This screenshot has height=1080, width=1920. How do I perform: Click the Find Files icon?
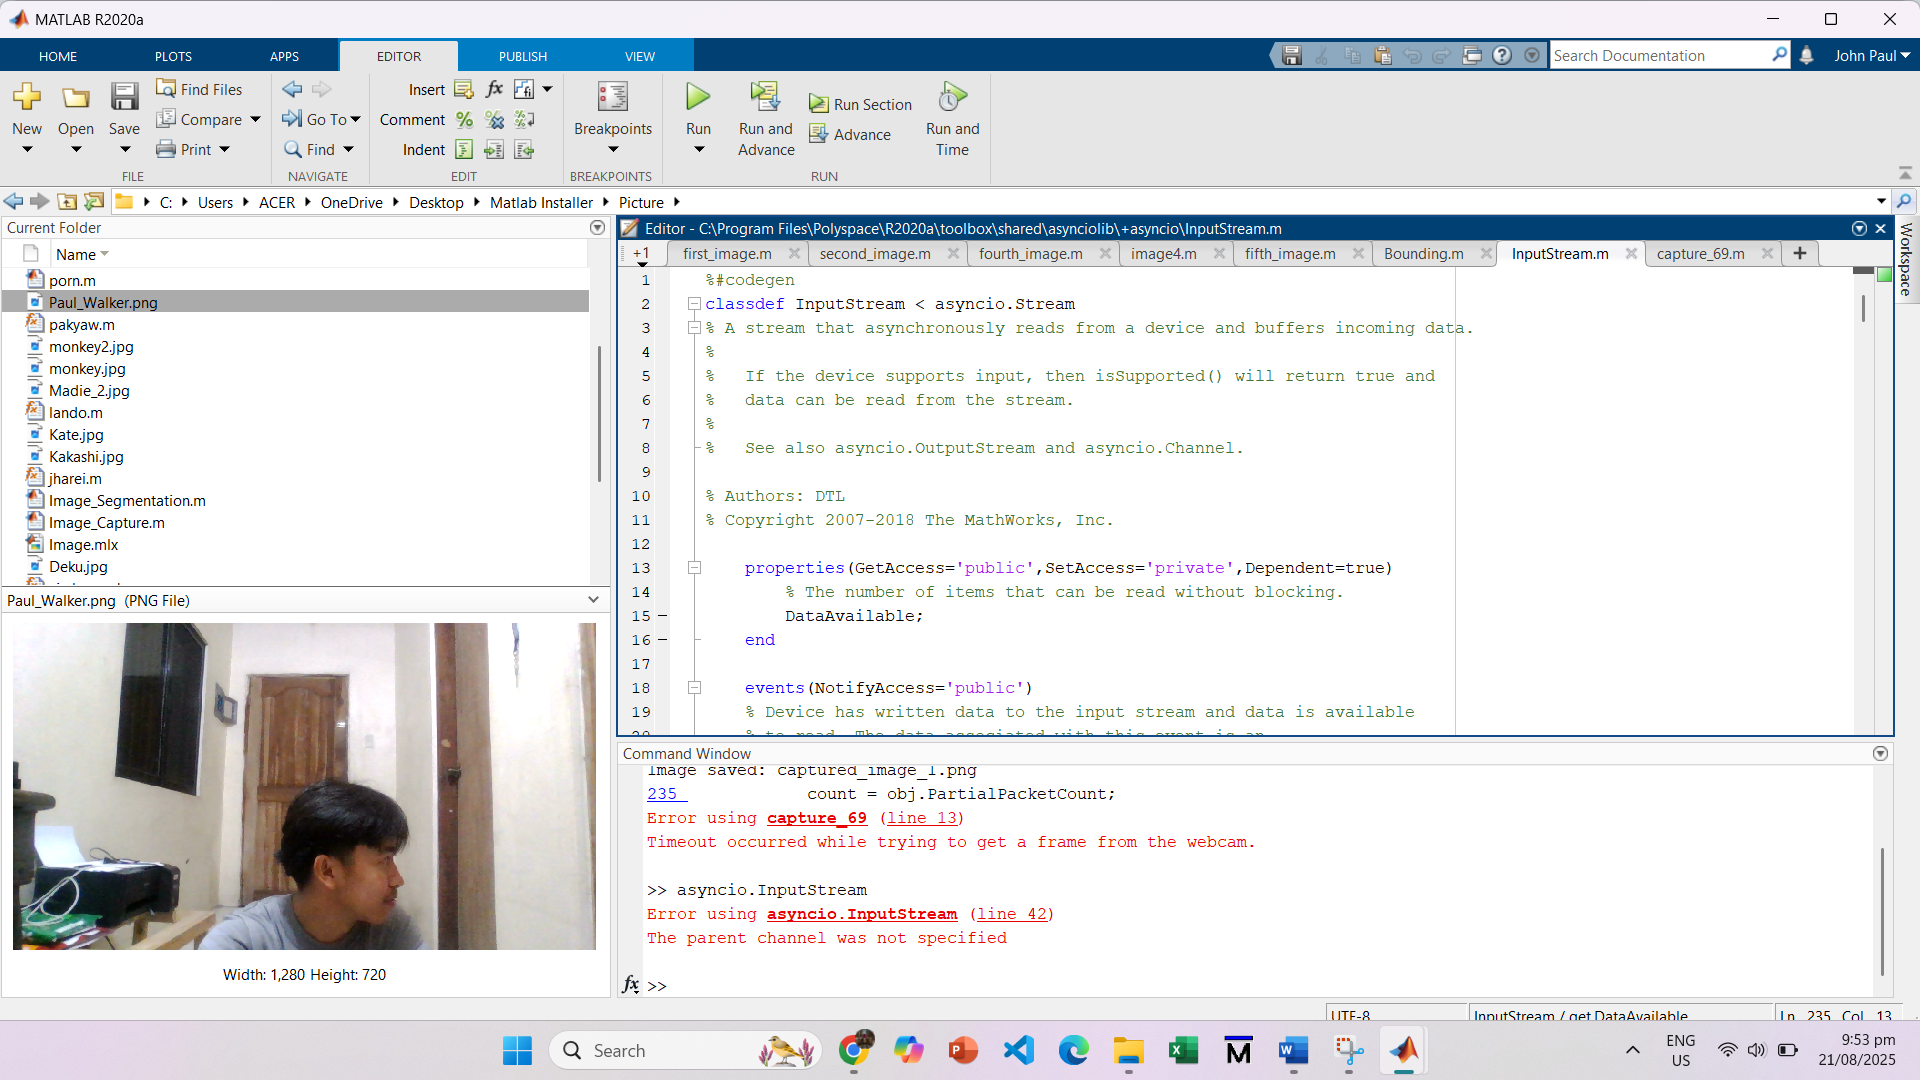(x=166, y=89)
